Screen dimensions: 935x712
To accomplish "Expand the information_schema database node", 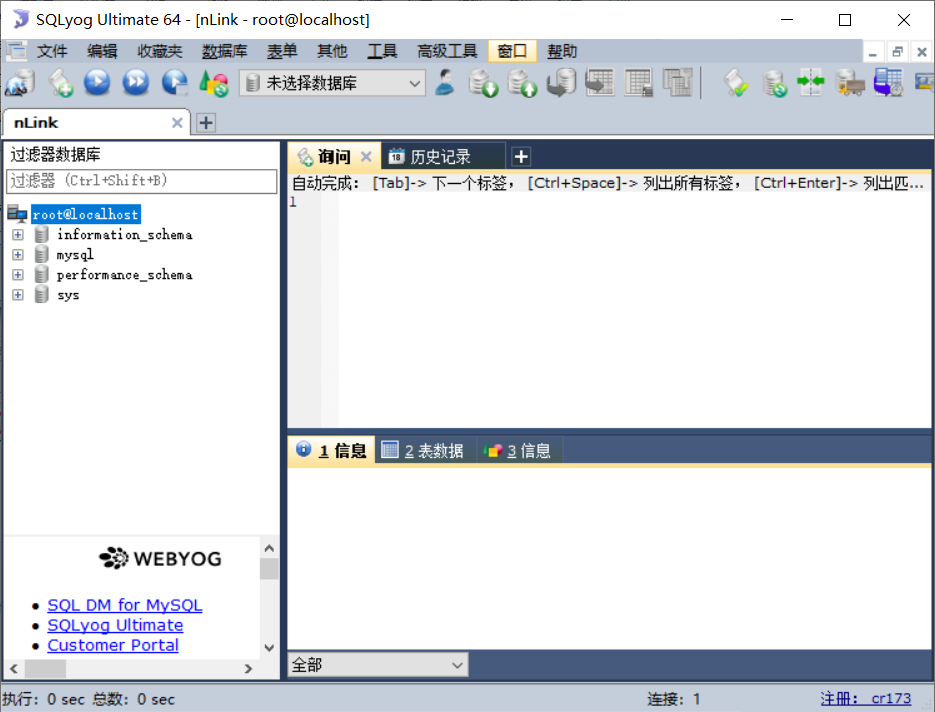I will point(17,234).
